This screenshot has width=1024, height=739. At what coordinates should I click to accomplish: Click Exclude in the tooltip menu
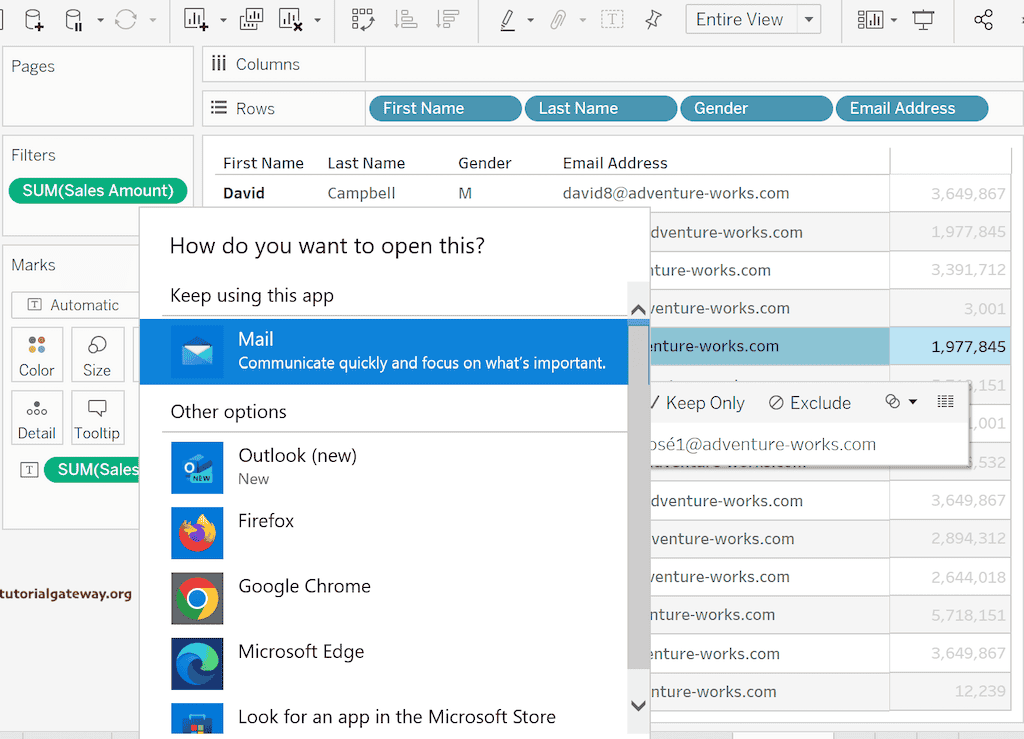820,403
